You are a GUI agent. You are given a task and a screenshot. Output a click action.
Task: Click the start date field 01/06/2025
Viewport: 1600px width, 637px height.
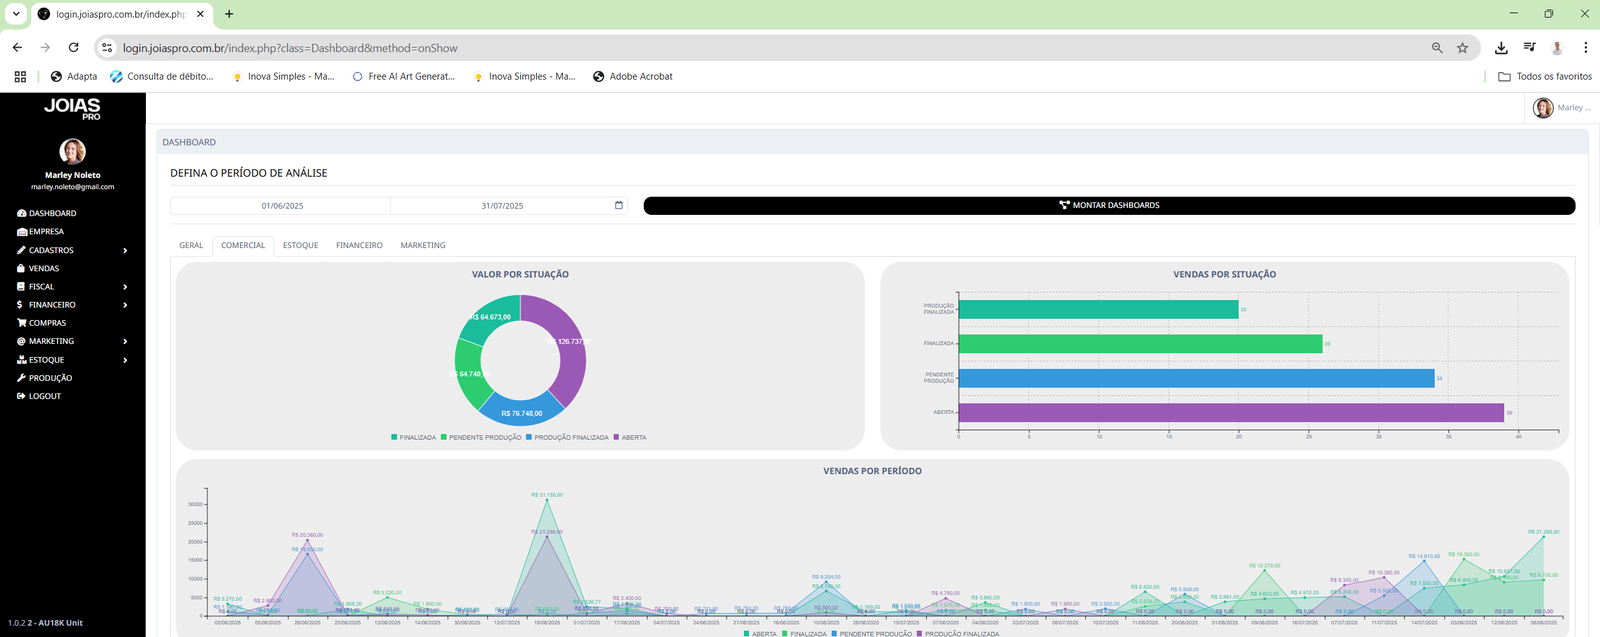pyautogui.click(x=282, y=206)
